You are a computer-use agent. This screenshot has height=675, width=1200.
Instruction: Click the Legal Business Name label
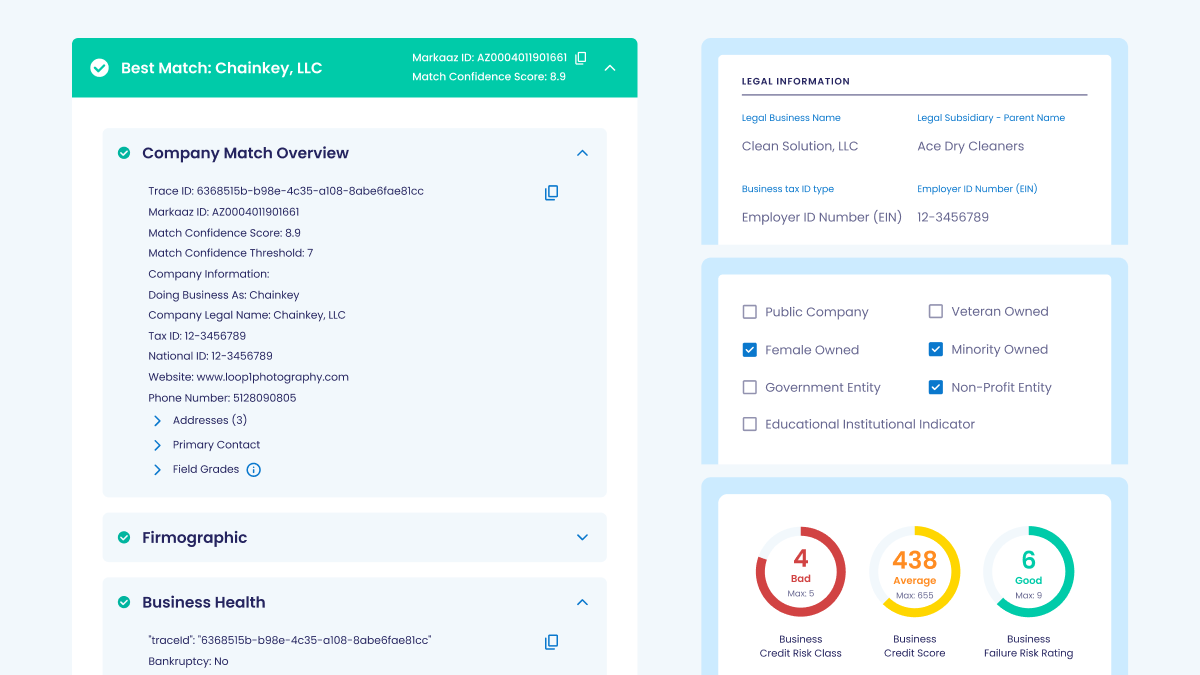(791, 117)
